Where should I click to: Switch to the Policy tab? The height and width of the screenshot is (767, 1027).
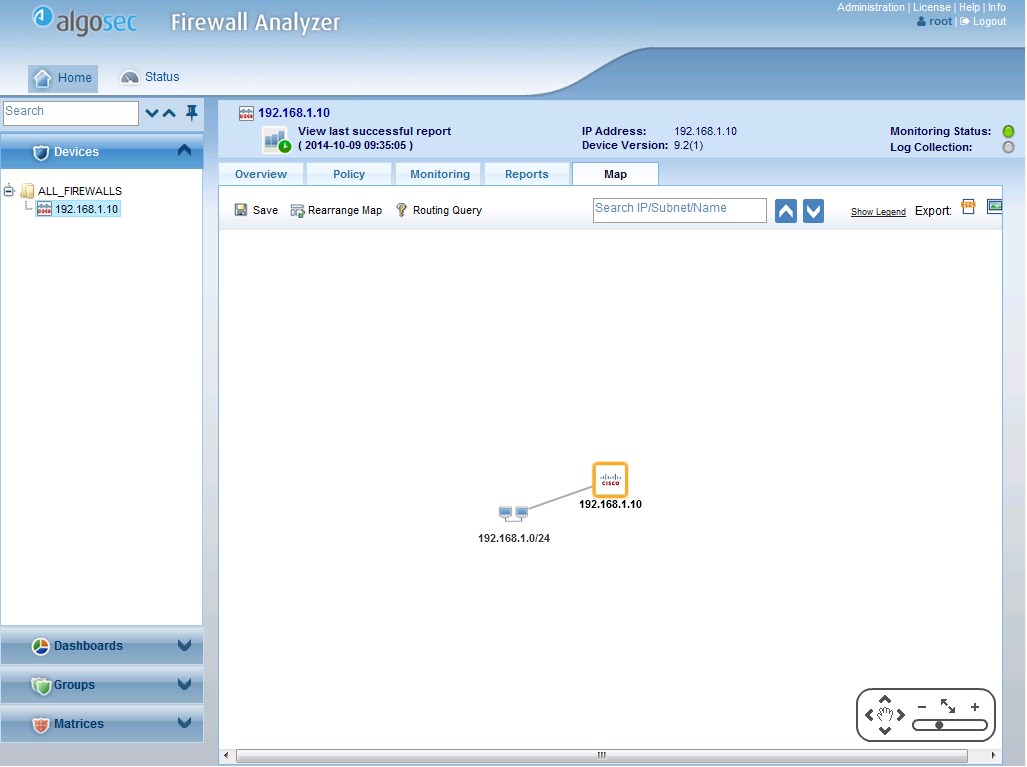coord(348,174)
